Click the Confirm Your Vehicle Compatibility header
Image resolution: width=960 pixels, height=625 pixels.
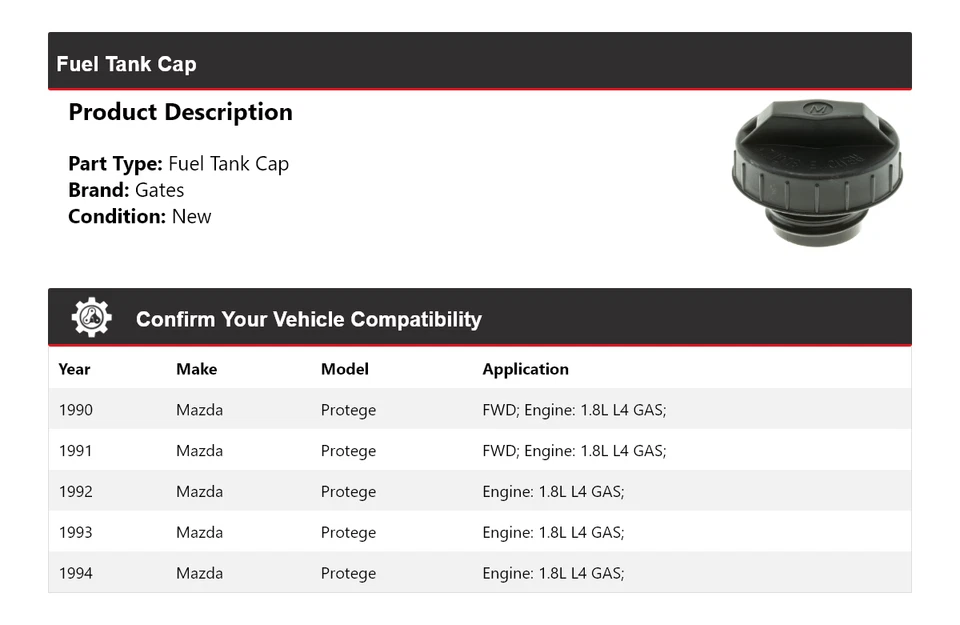[x=308, y=319]
